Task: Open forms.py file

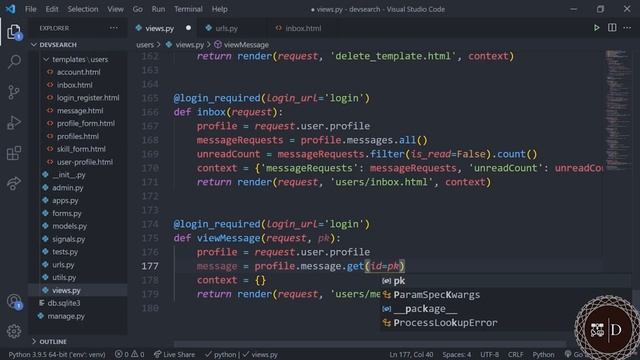Action: [x=67, y=213]
